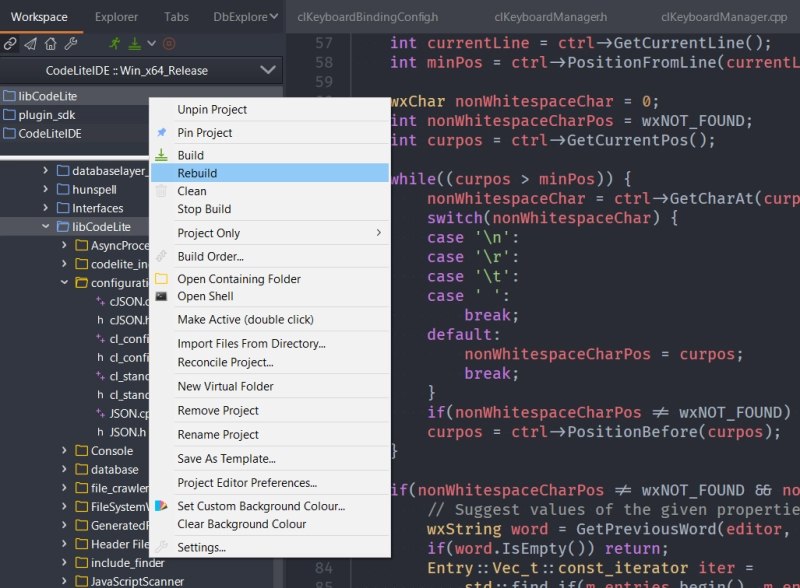
Task: Expand the Console folder
Action: click(x=64, y=451)
